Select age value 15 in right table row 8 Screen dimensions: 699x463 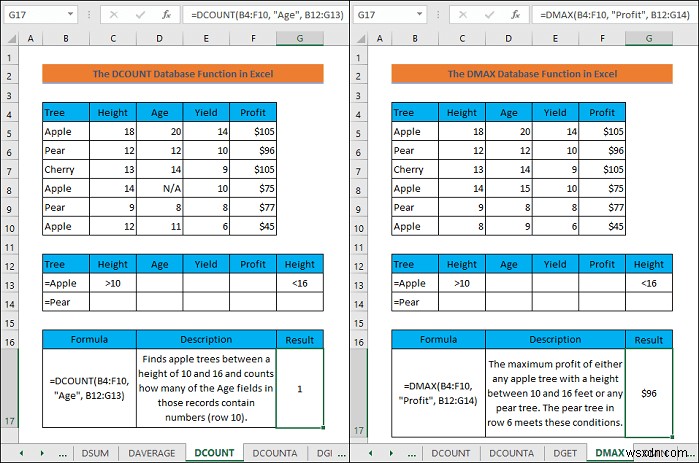tap(509, 188)
